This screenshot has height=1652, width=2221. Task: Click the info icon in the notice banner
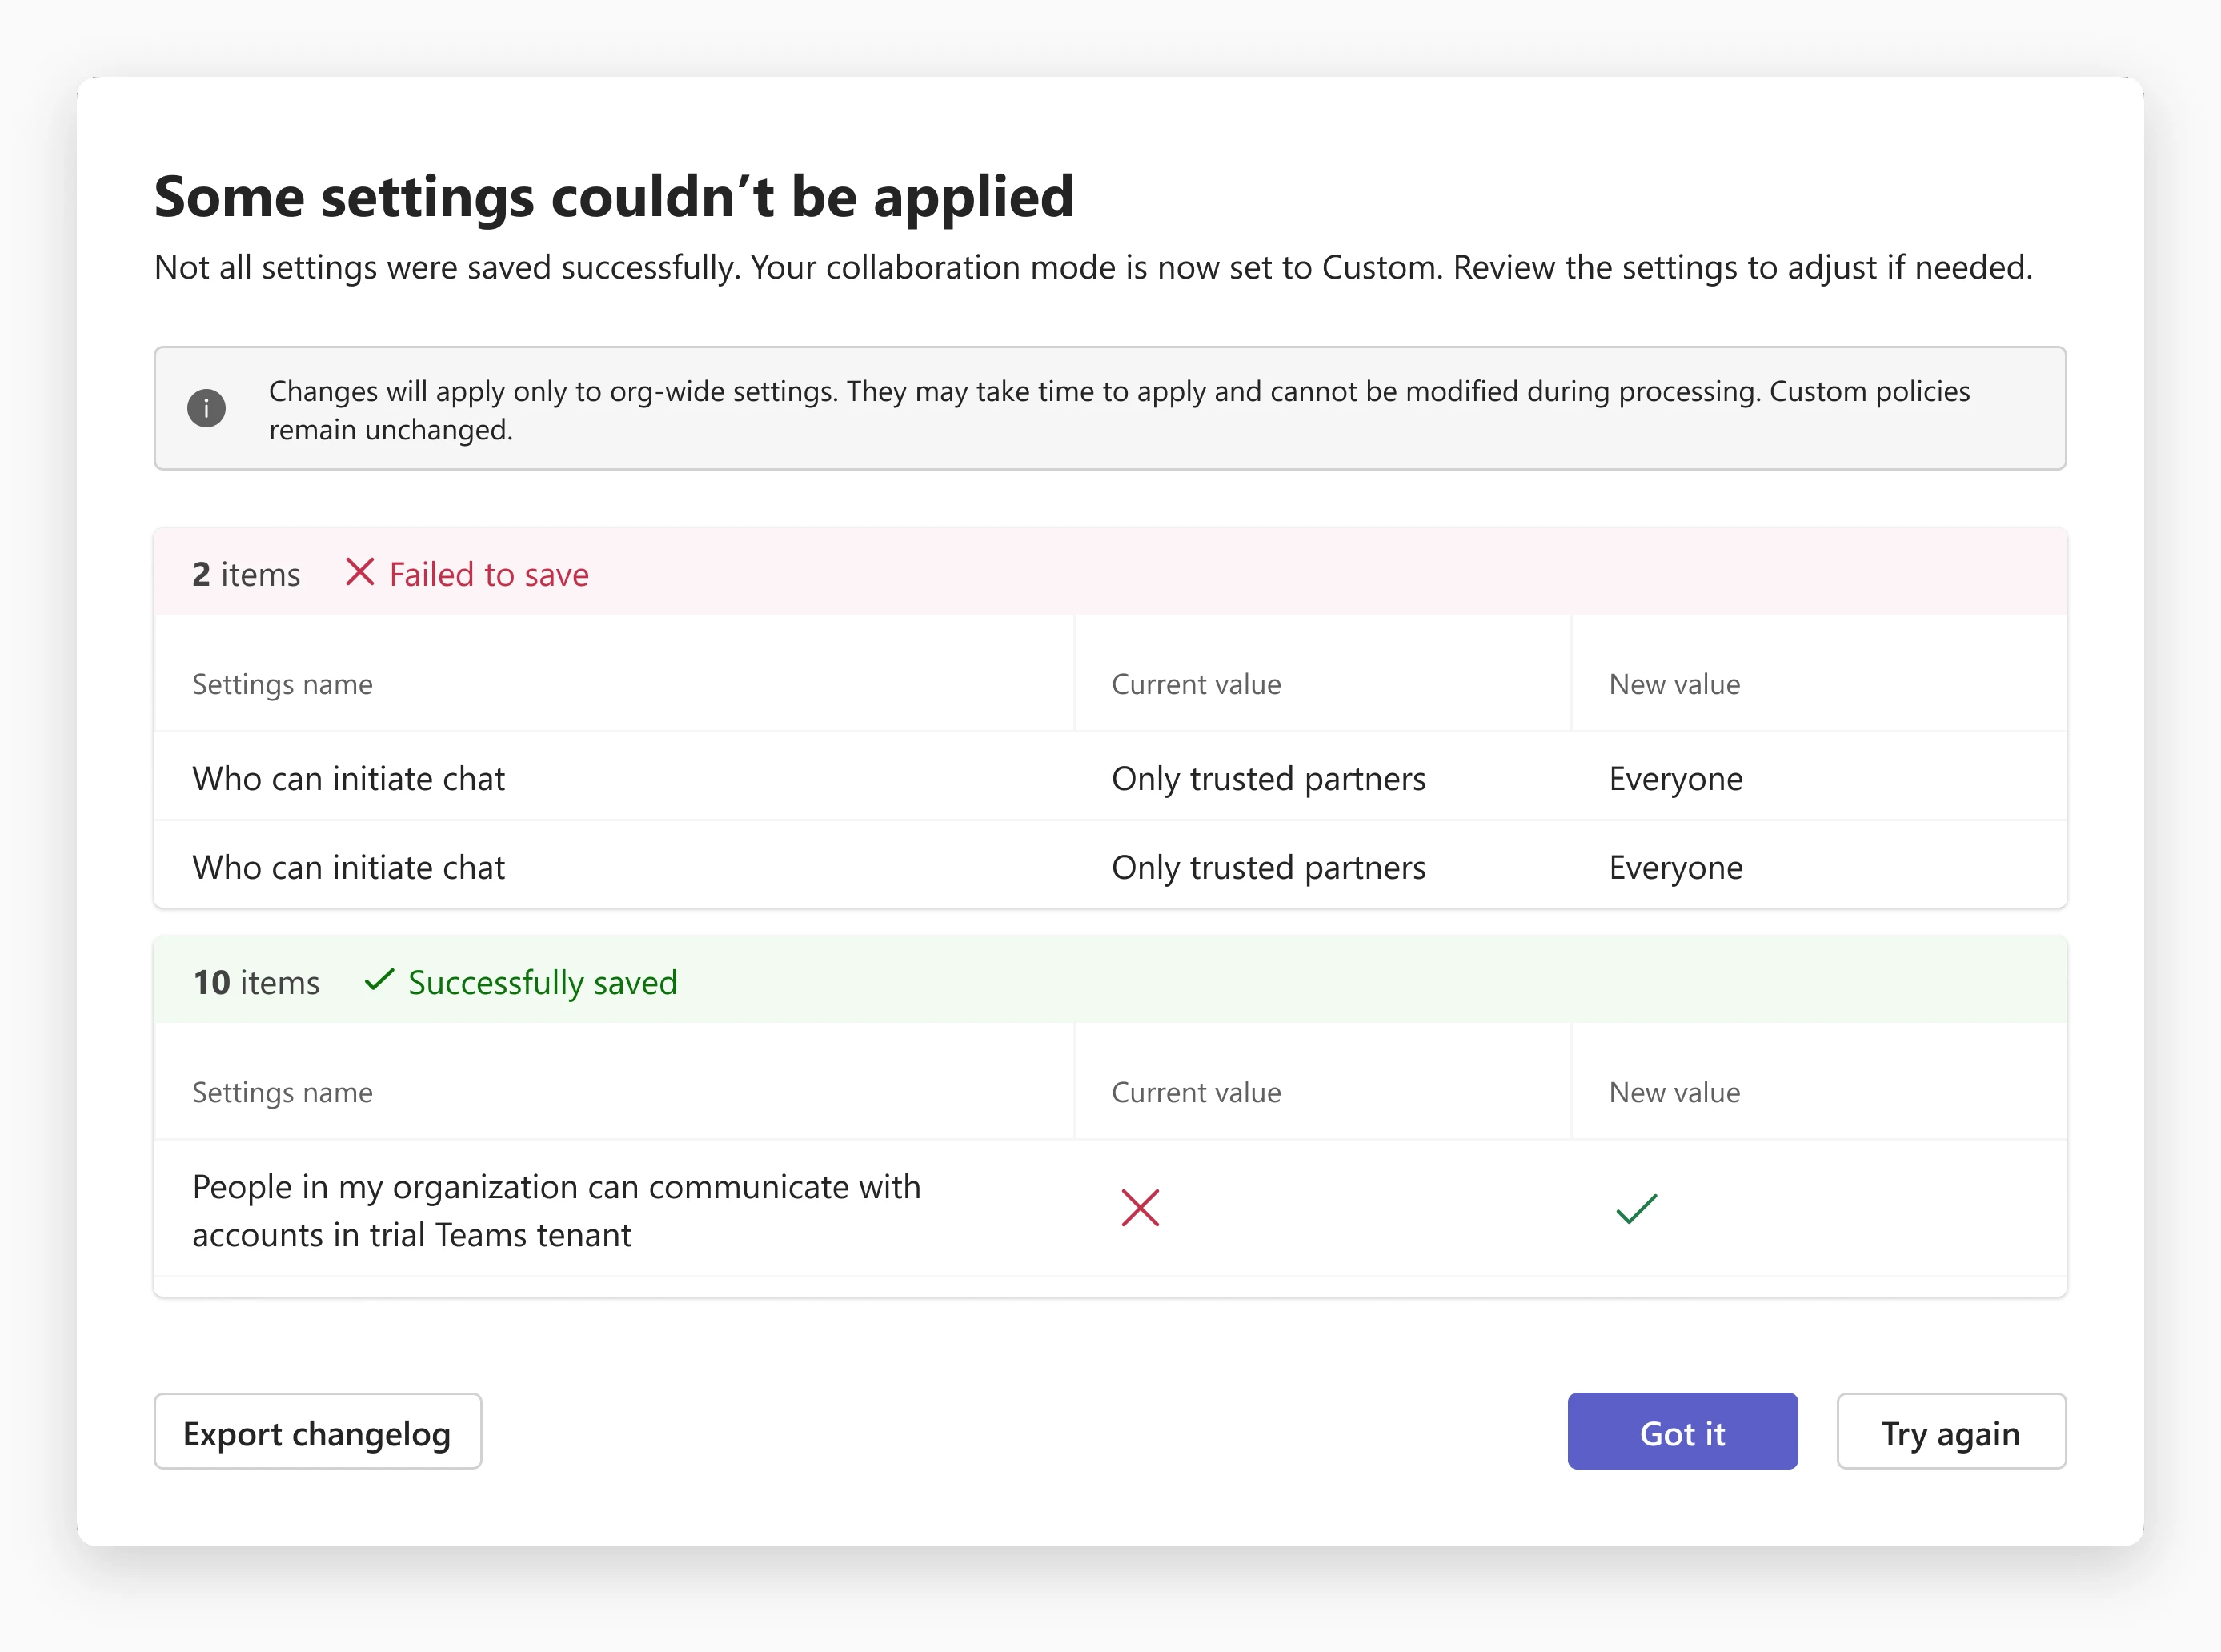point(206,408)
